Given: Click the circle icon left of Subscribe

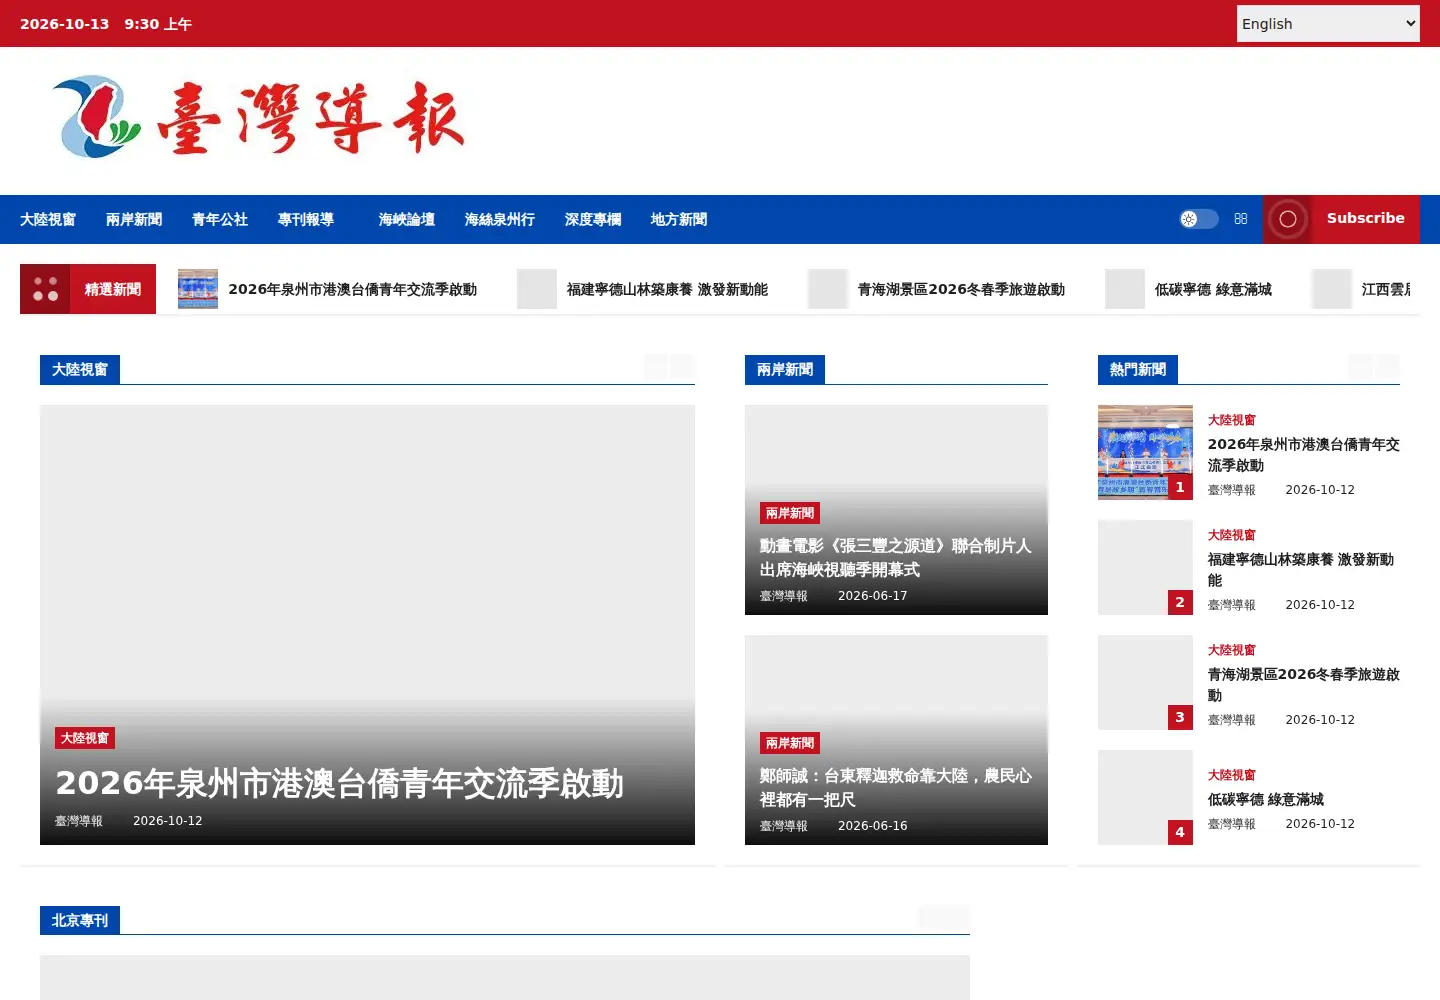Looking at the screenshot, I should 1288,219.
